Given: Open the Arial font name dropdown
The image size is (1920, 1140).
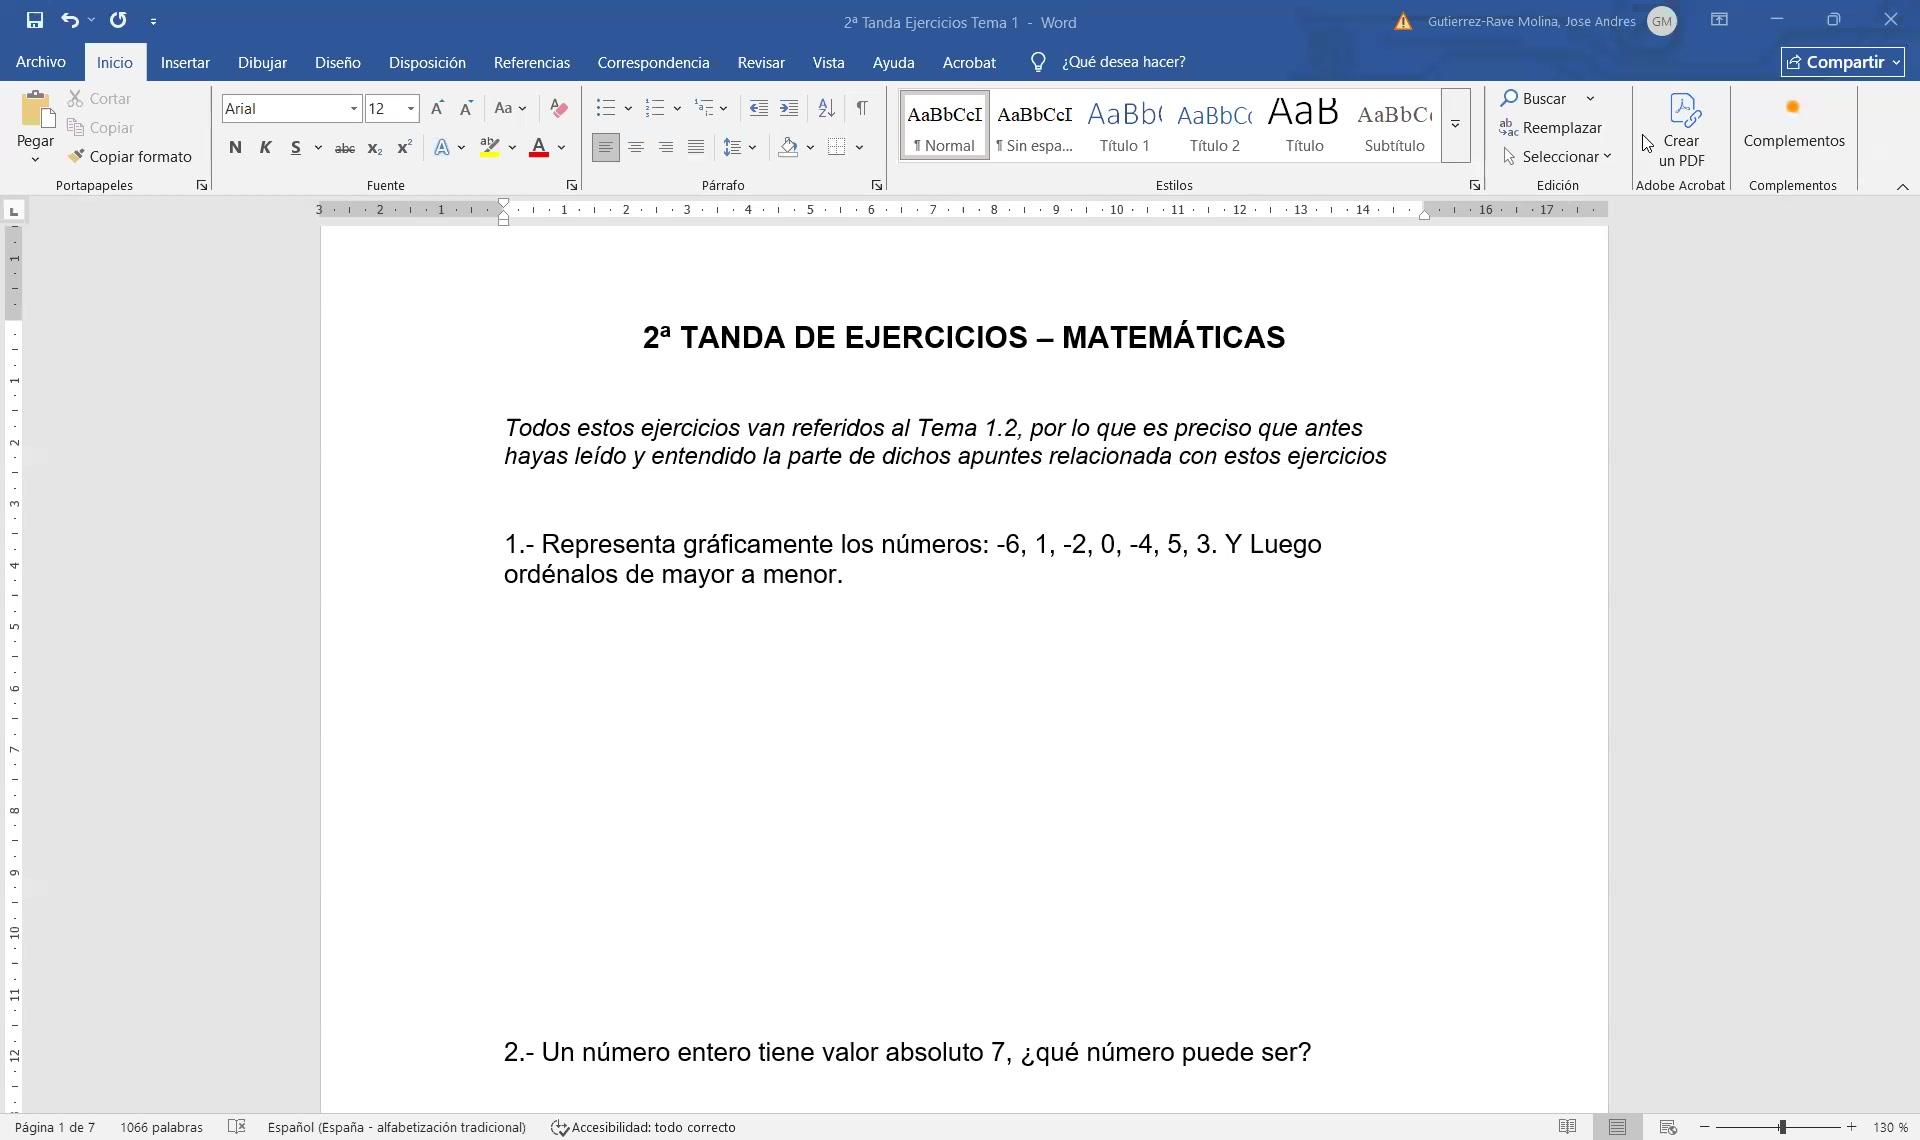Looking at the screenshot, I should (x=353, y=108).
